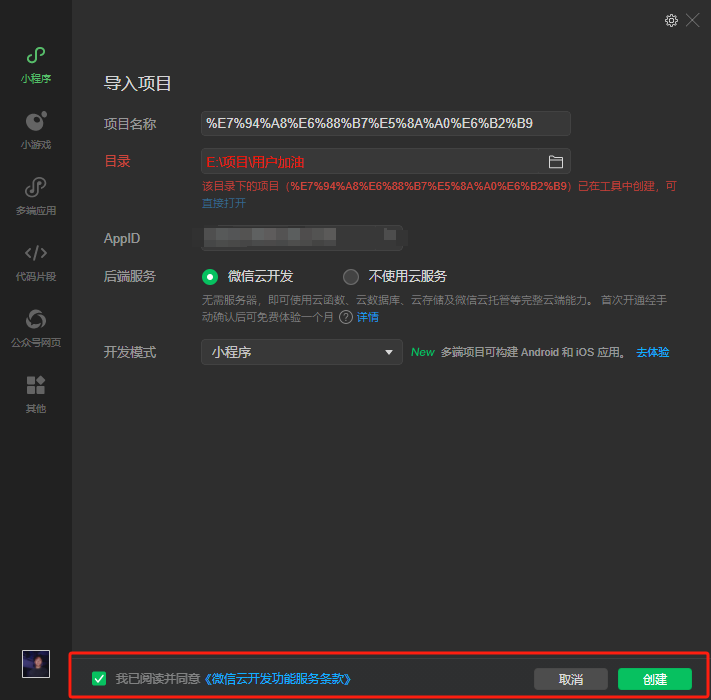This screenshot has height=700, width=711.
Task: Click the green 创建 button
Action: pos(655,679)
